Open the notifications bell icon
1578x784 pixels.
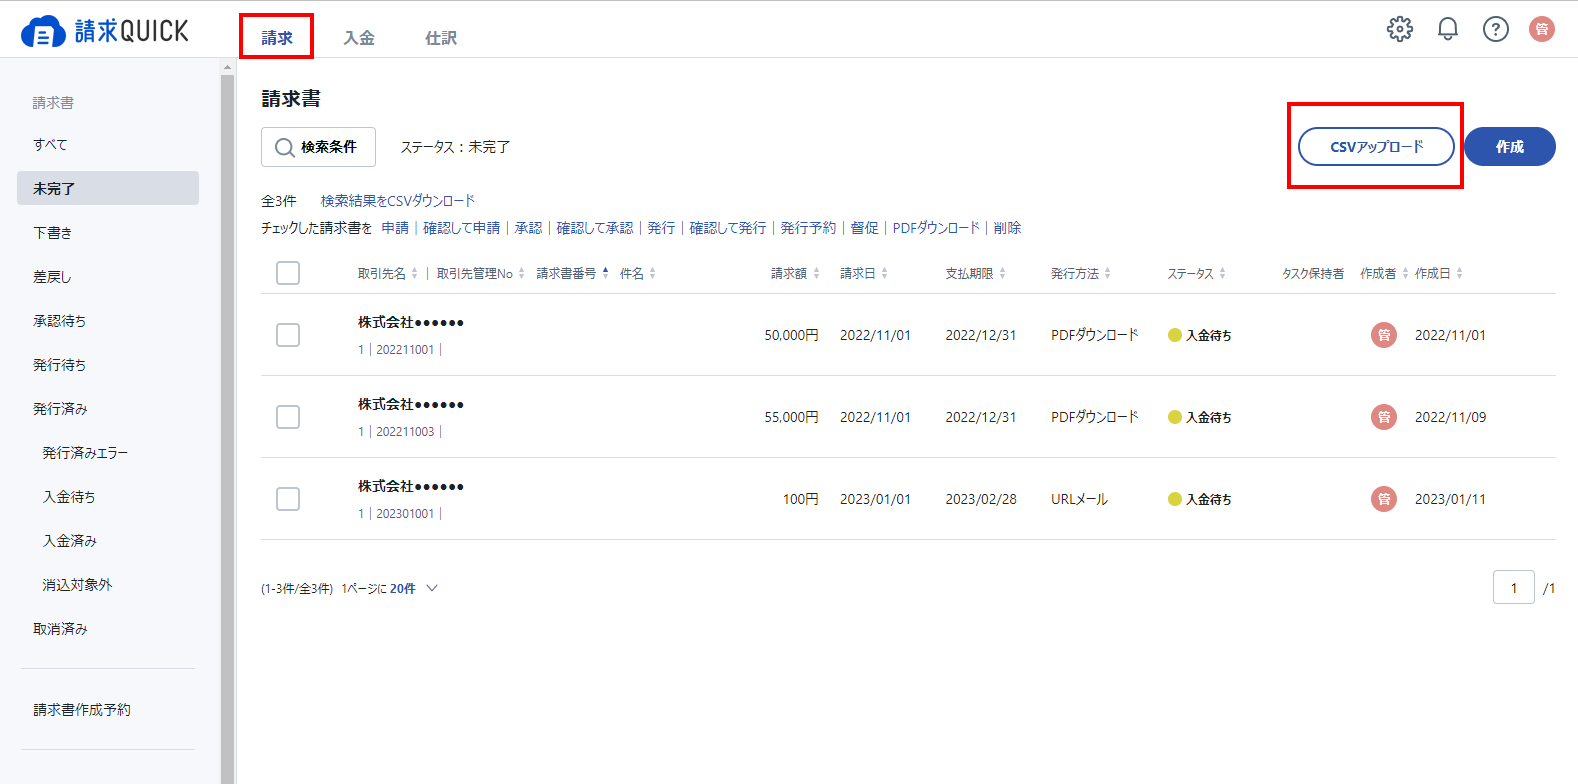(1448, 29)
